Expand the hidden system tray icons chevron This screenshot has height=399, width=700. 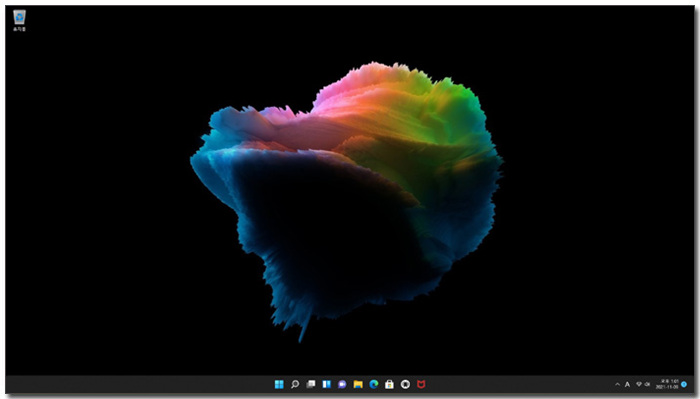pos(617,384)
